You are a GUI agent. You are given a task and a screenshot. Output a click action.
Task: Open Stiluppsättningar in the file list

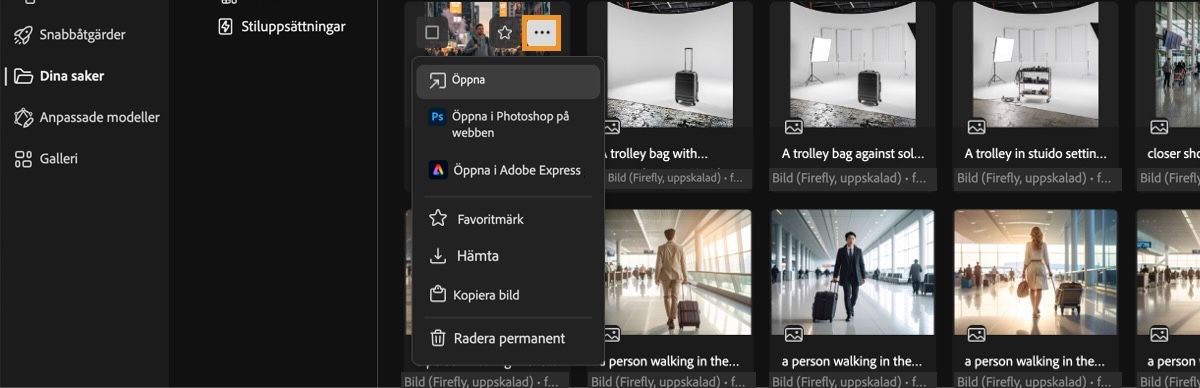(281, 26)
